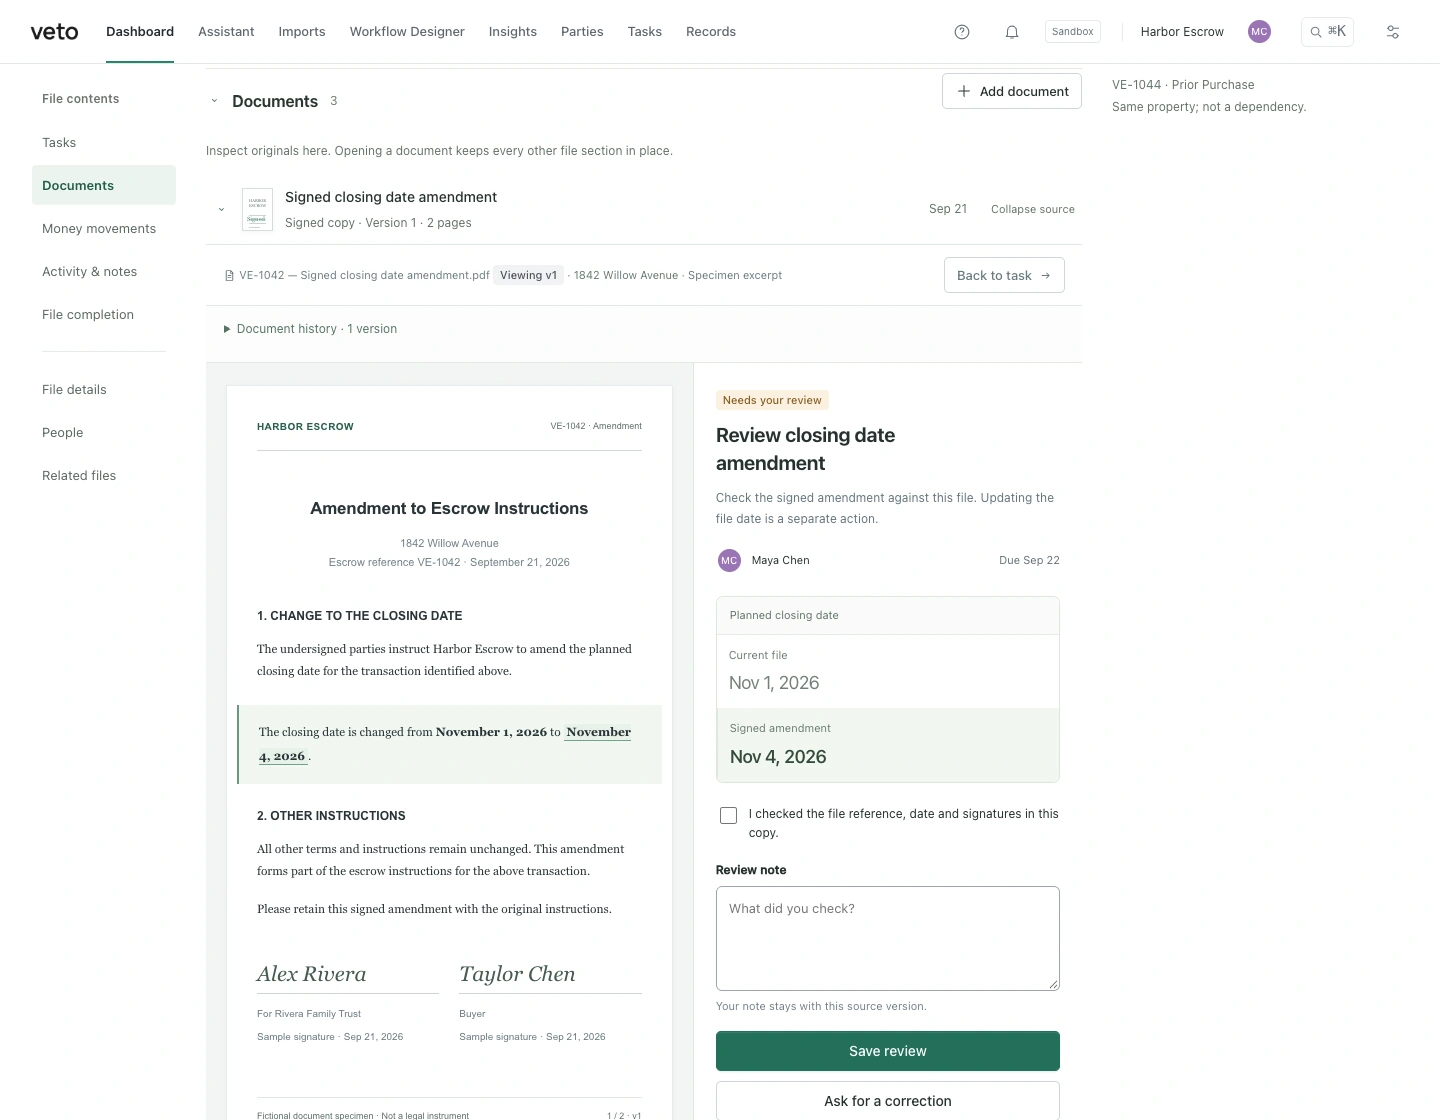Open the Records tab
The width and height of the screenshot is (1440, 1120).
click(x=711, y=32)
